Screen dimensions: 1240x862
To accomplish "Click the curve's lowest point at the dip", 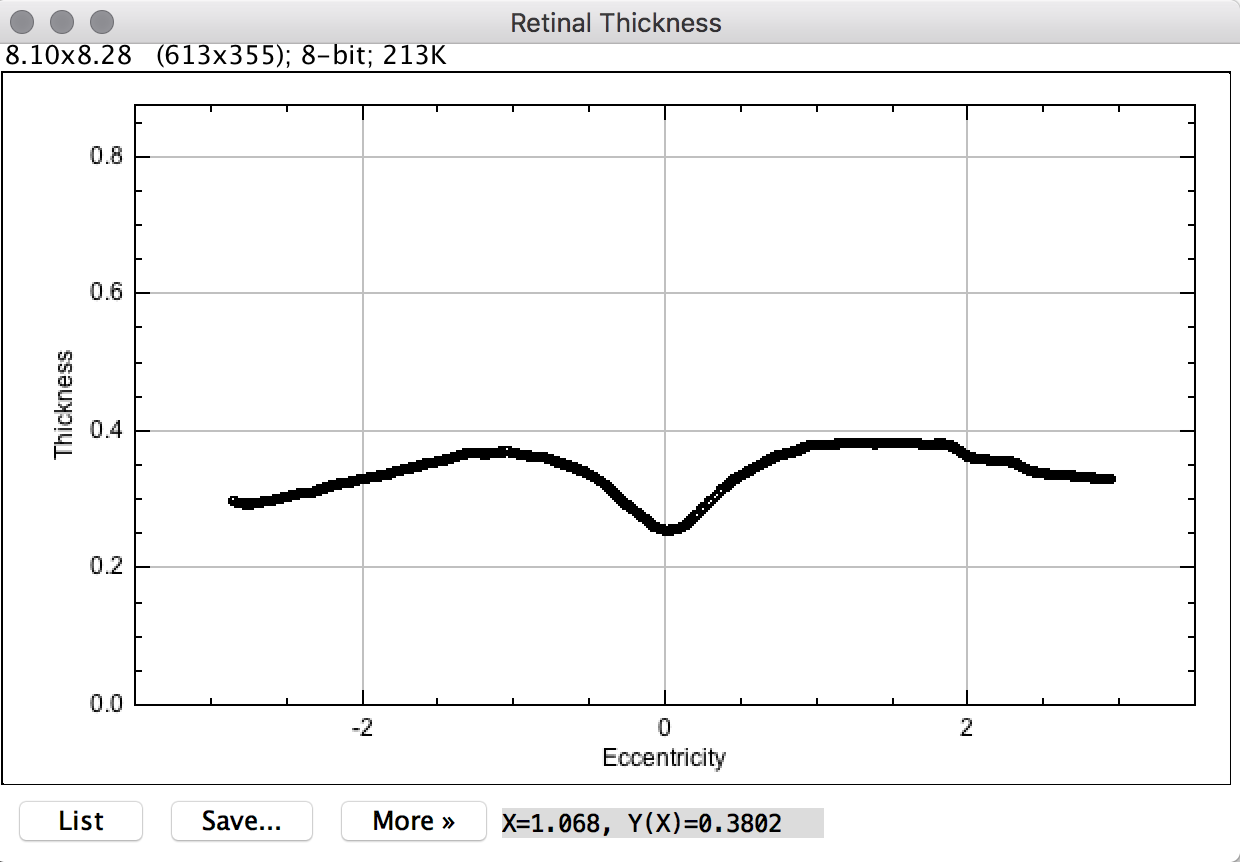I will [666, 528].
